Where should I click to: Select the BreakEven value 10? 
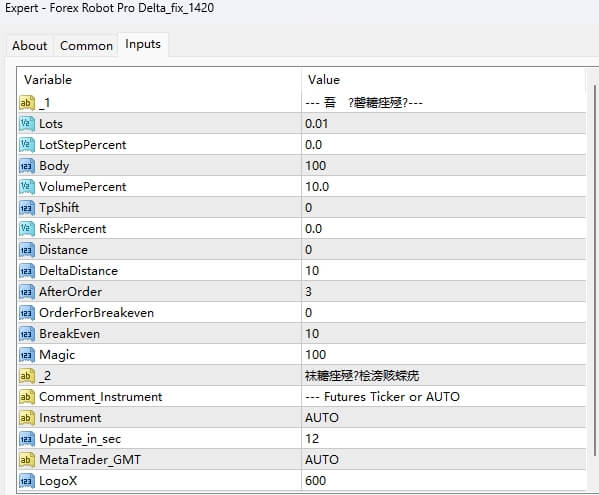312,334
